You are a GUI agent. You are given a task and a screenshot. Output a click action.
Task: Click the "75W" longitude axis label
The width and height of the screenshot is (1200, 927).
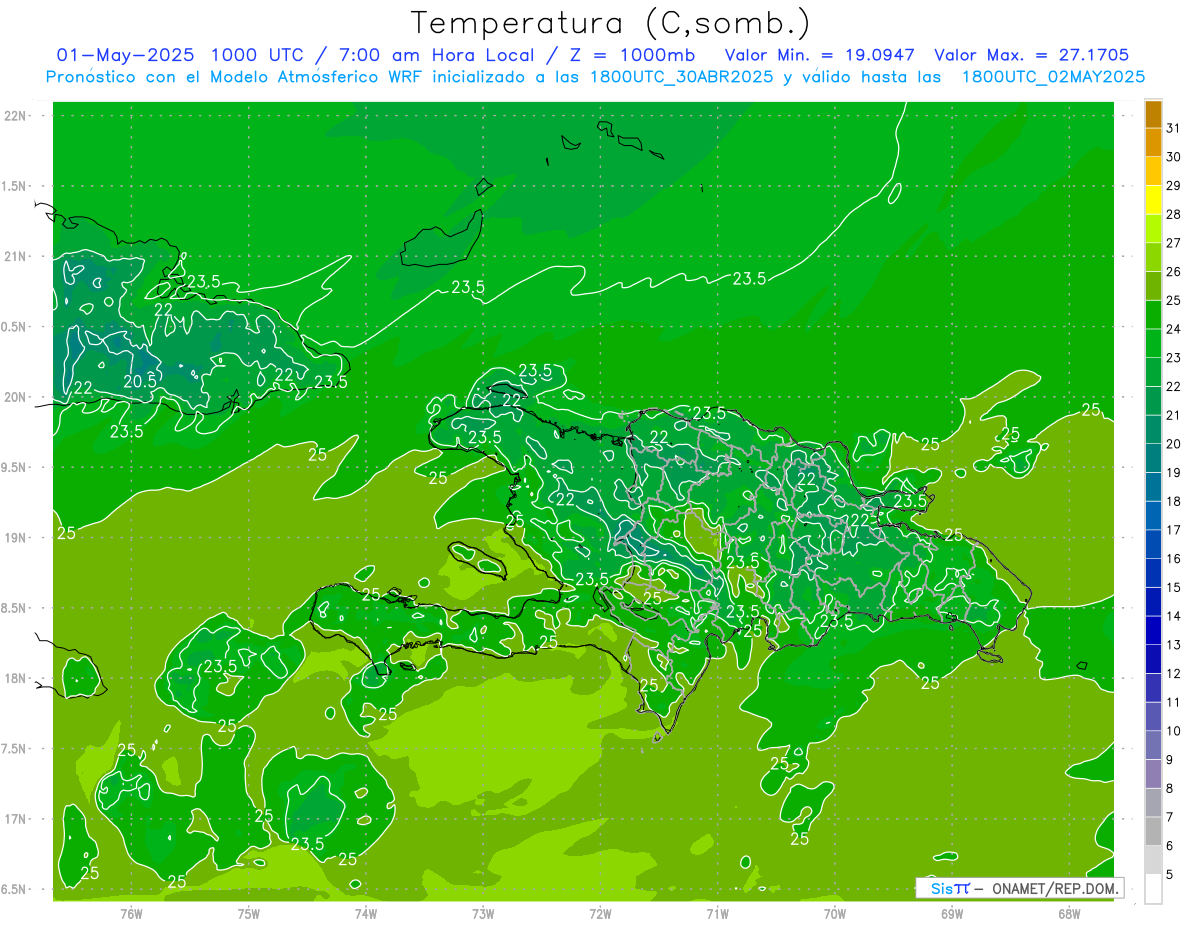(x=249, y=913)
